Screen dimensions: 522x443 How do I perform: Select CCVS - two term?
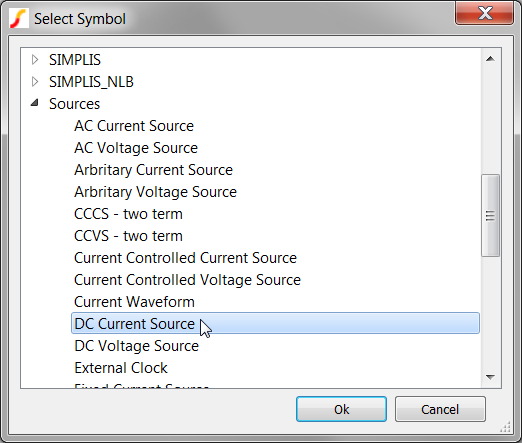(x=128, y=236)
